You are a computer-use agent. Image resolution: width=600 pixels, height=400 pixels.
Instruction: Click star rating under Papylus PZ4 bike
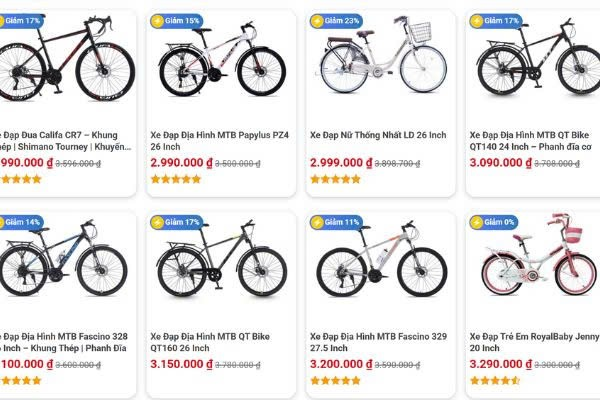pos(175,180)
